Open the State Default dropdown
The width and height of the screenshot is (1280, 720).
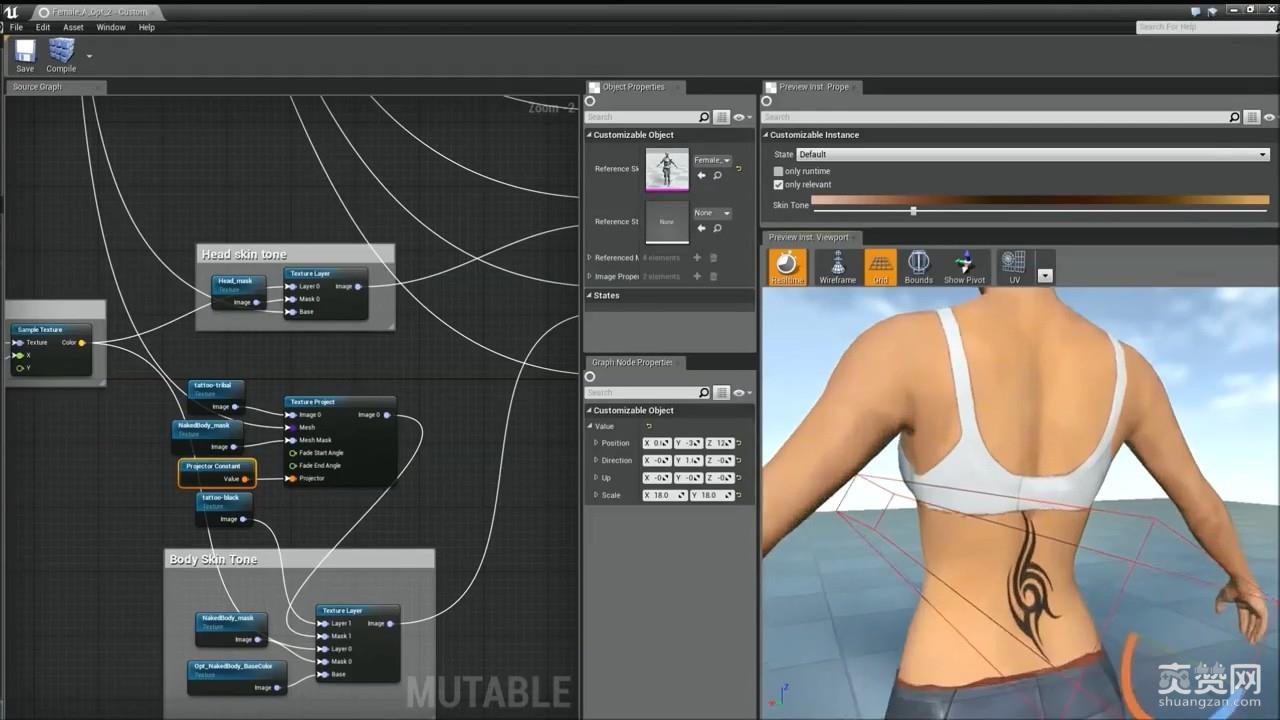point(1032,154)
